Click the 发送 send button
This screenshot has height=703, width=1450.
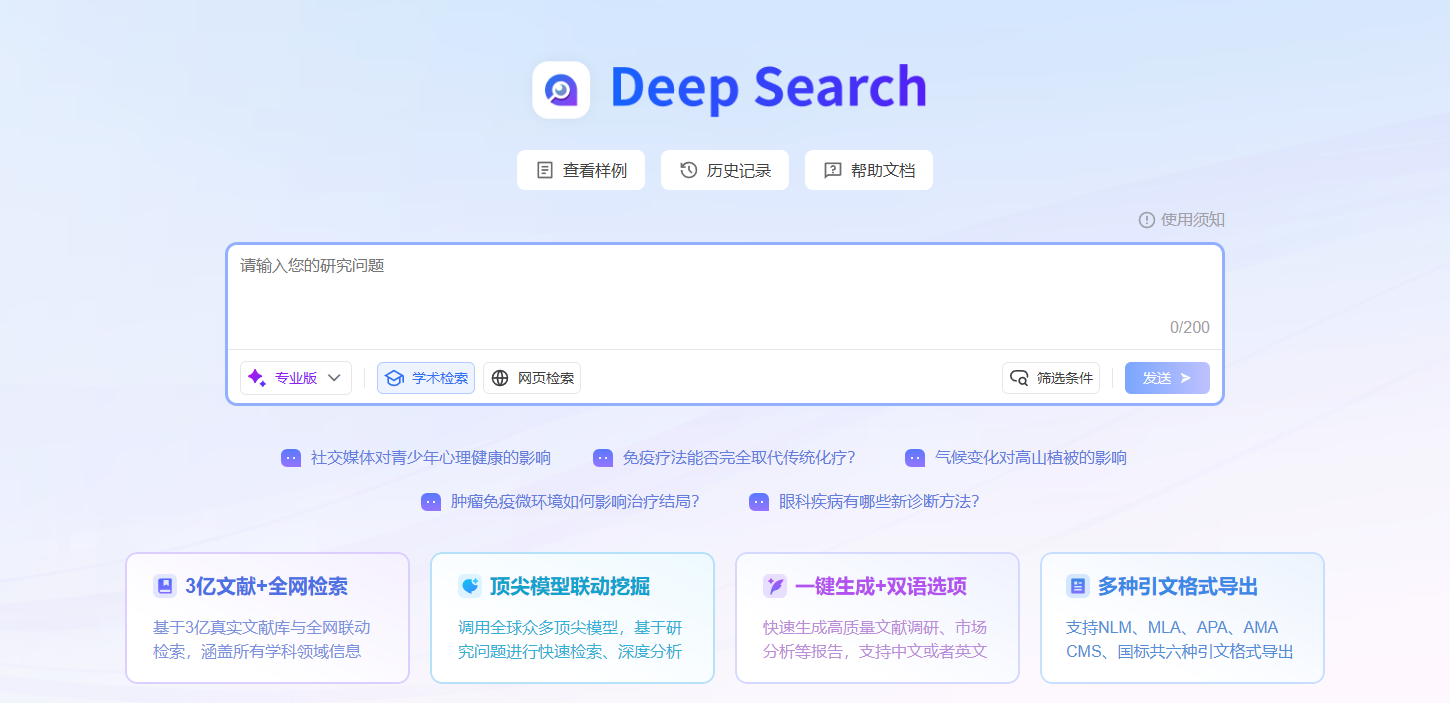tap(1167, 378)
